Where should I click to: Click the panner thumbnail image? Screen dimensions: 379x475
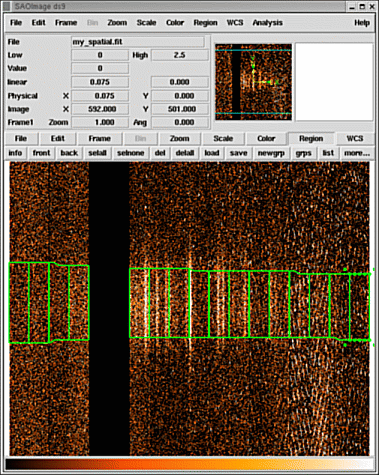click(253, 82)
